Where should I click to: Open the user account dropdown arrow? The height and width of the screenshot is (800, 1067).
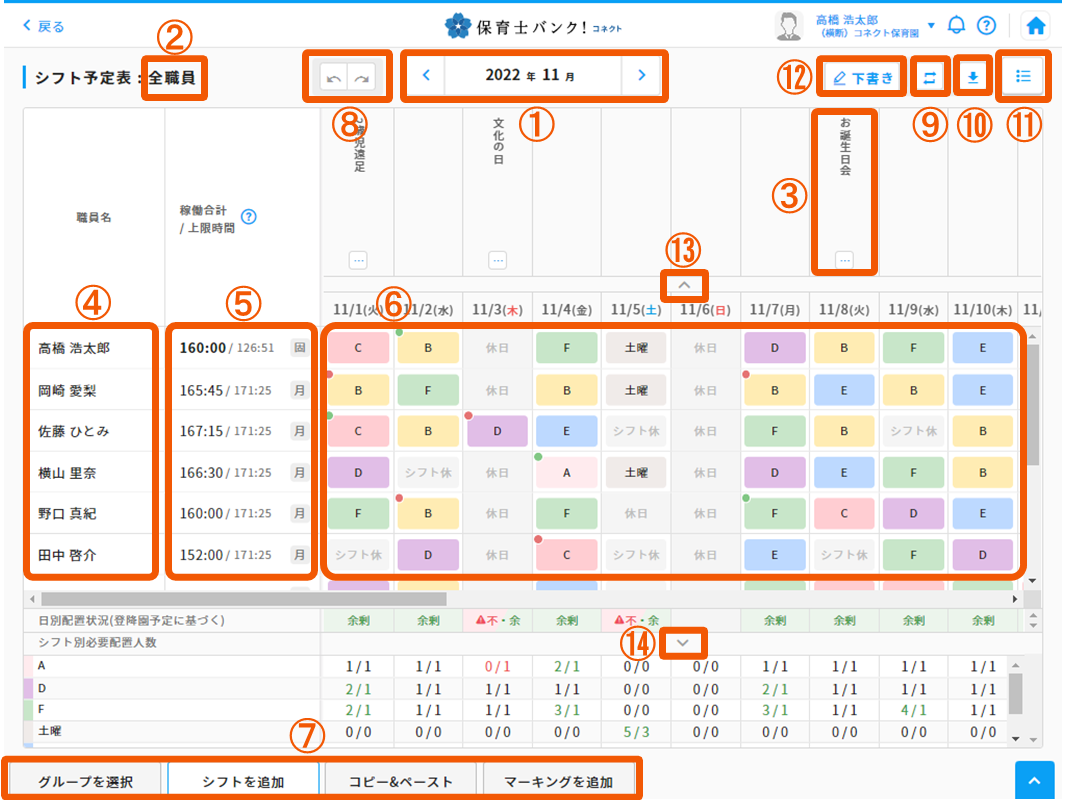click(931, 26)
